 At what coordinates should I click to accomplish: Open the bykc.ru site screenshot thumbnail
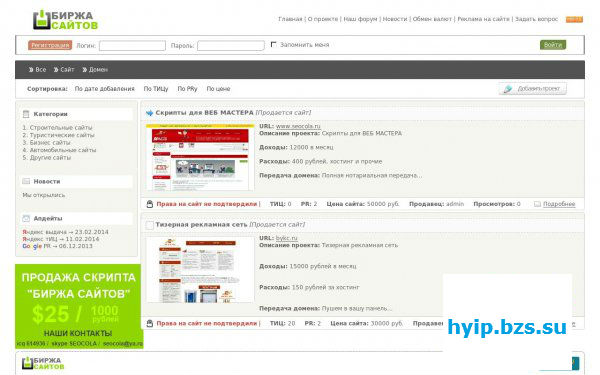(200, 270)
